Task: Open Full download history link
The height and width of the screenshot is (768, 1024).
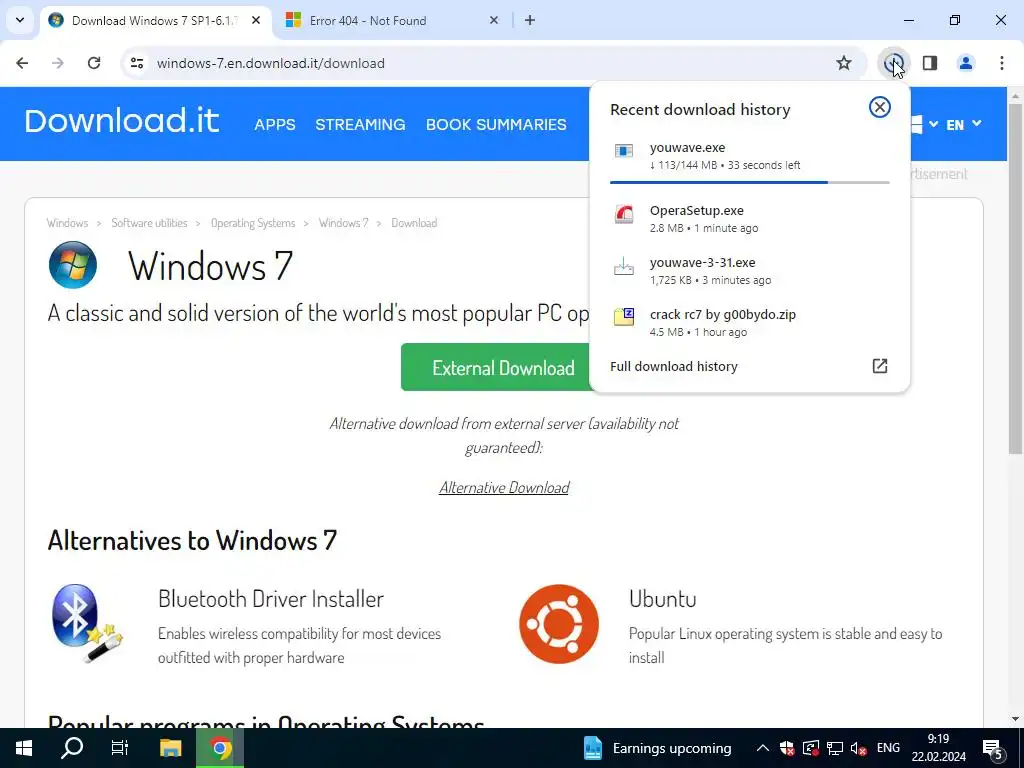Action: click(x=673, y=366)
